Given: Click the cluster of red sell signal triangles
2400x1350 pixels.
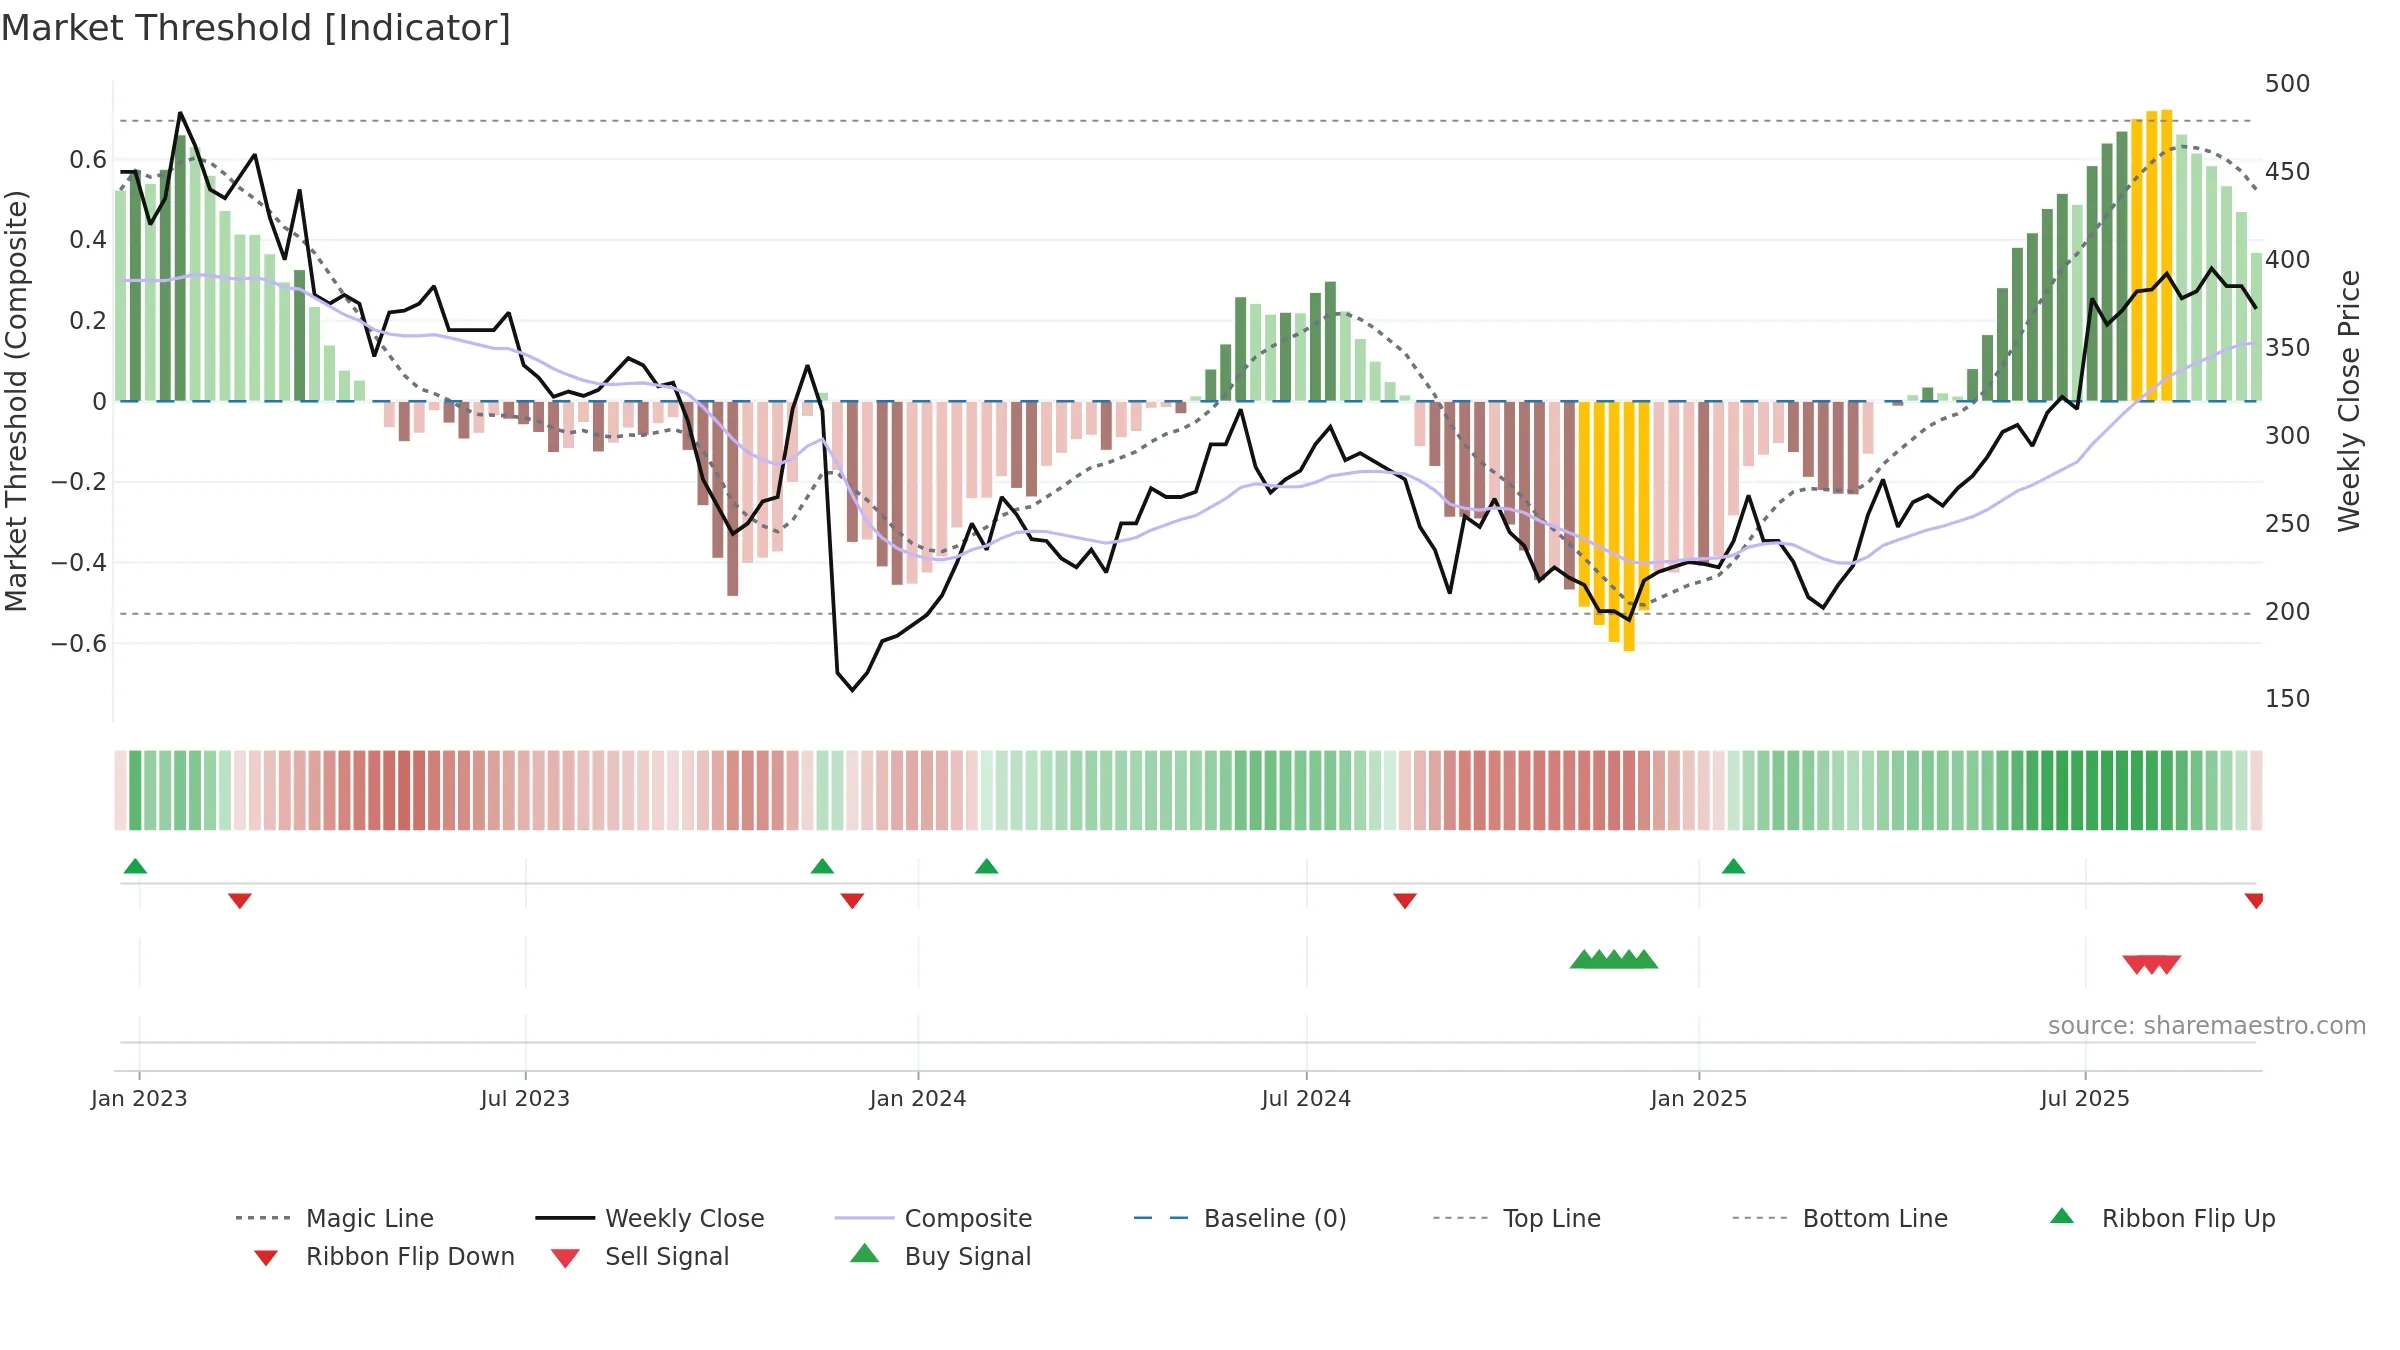Looking at the screenshot, I should (2152, 964).
